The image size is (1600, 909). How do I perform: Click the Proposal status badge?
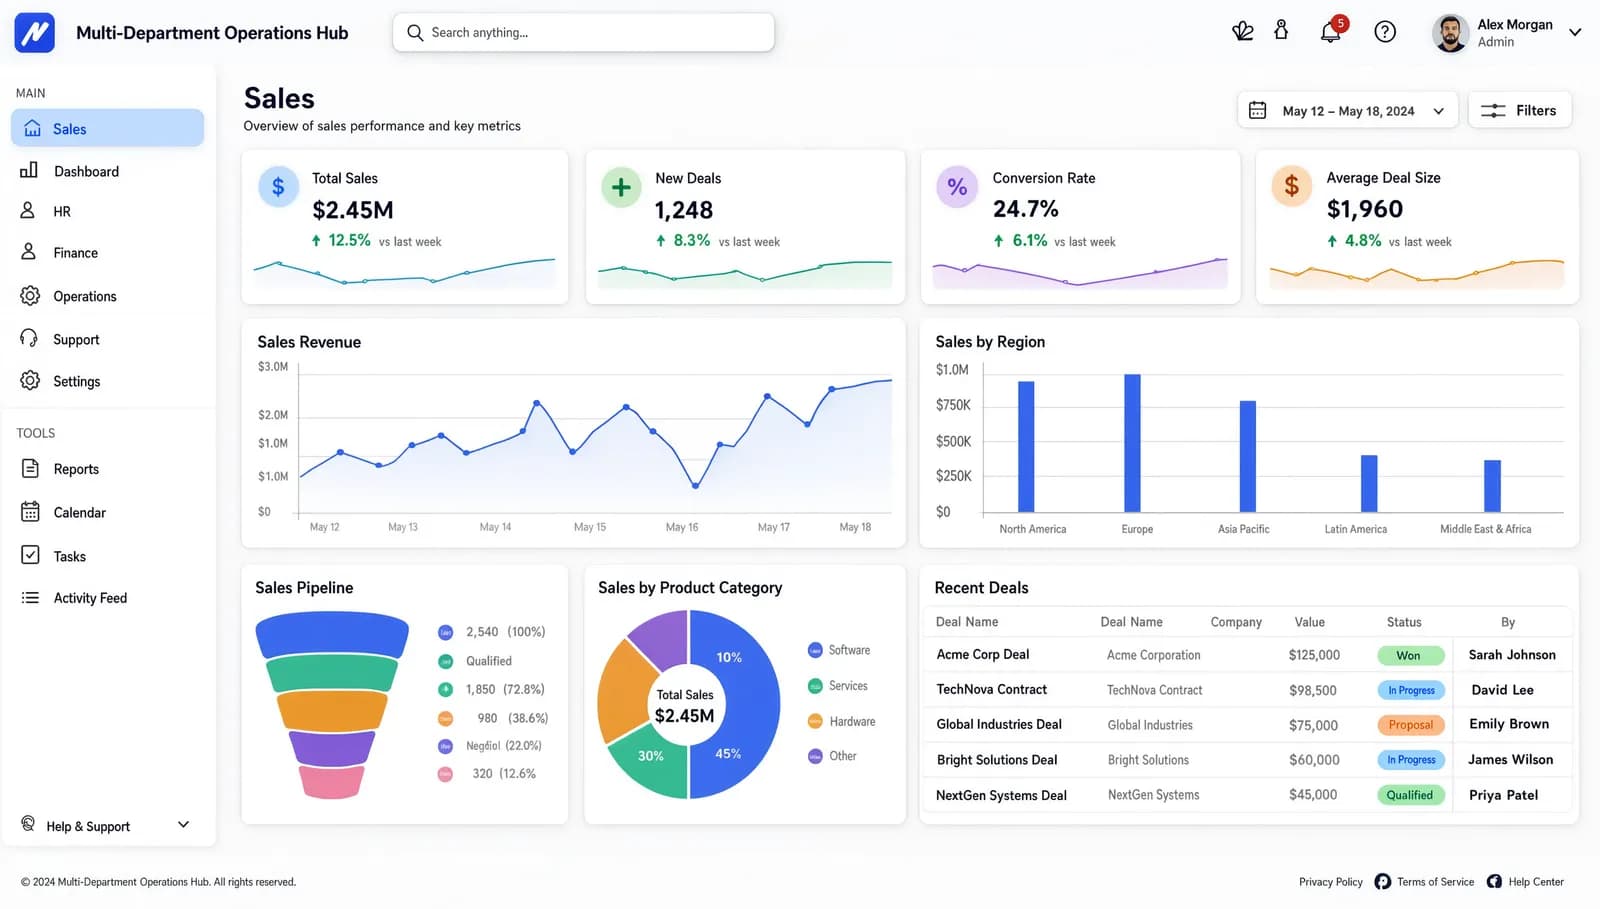pos(1410,725)
